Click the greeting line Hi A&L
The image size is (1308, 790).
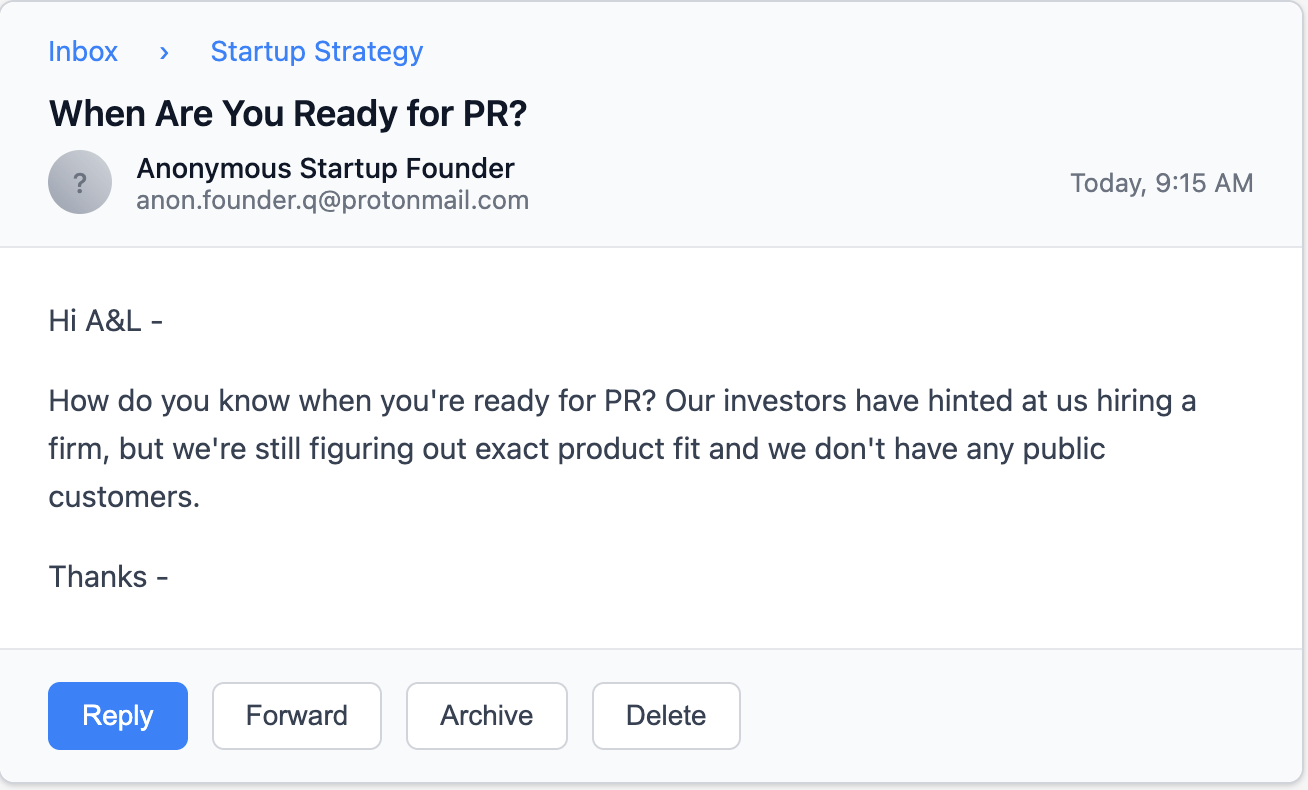click(105, 321)
